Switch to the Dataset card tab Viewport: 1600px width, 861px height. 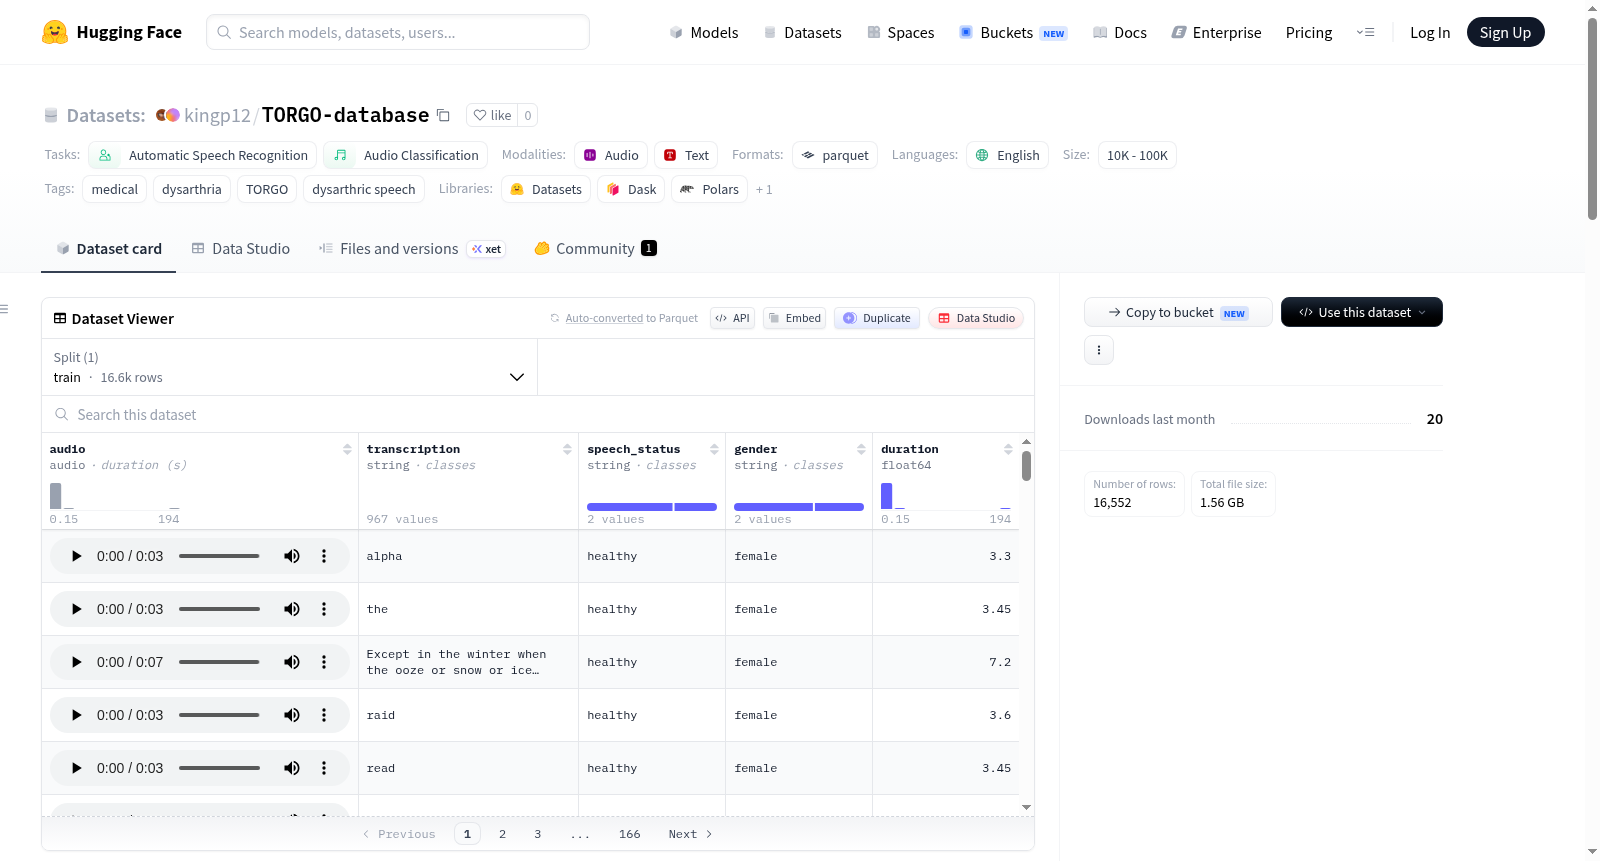tap(109, 249)
